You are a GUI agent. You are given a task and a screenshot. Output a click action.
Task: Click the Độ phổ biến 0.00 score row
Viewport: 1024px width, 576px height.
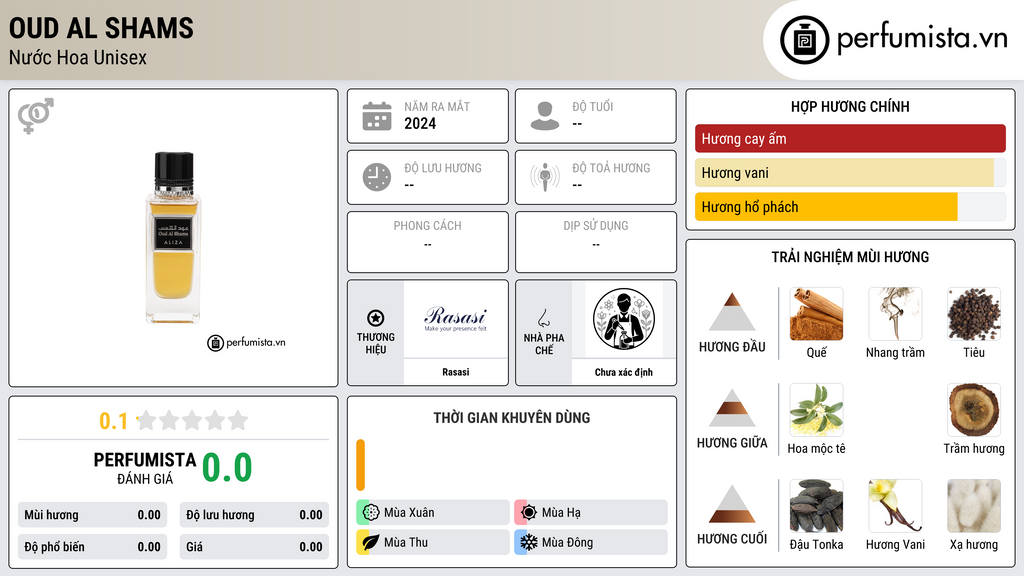[x=92, y=547]
